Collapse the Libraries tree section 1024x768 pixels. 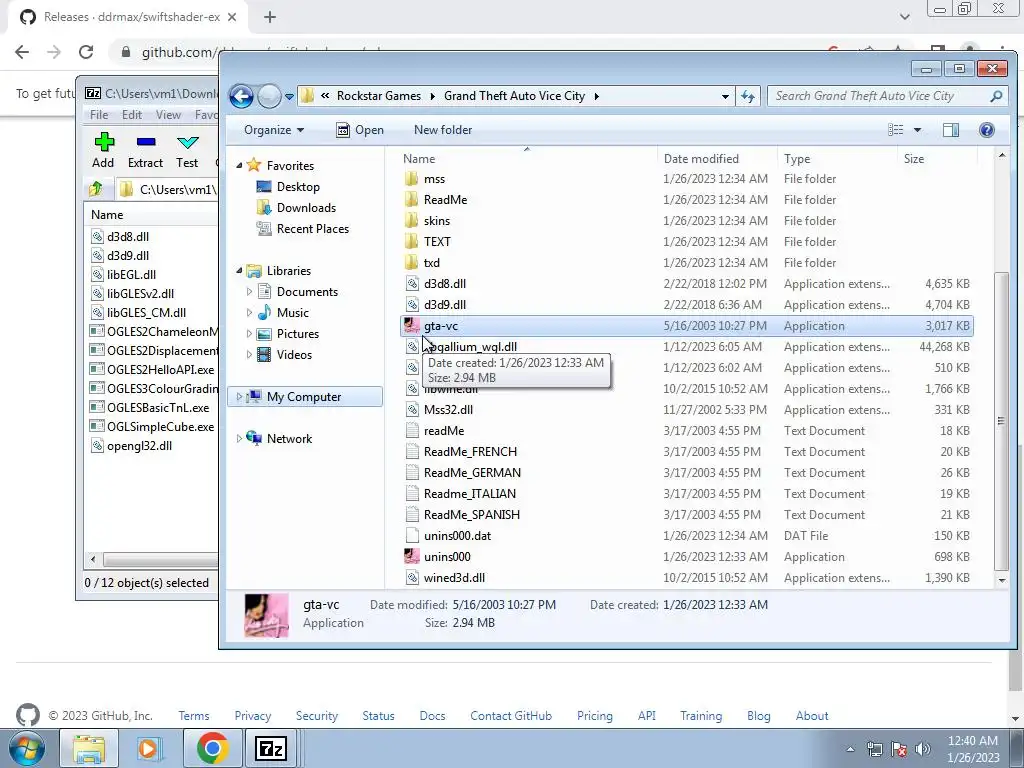(x=239, y=270)
